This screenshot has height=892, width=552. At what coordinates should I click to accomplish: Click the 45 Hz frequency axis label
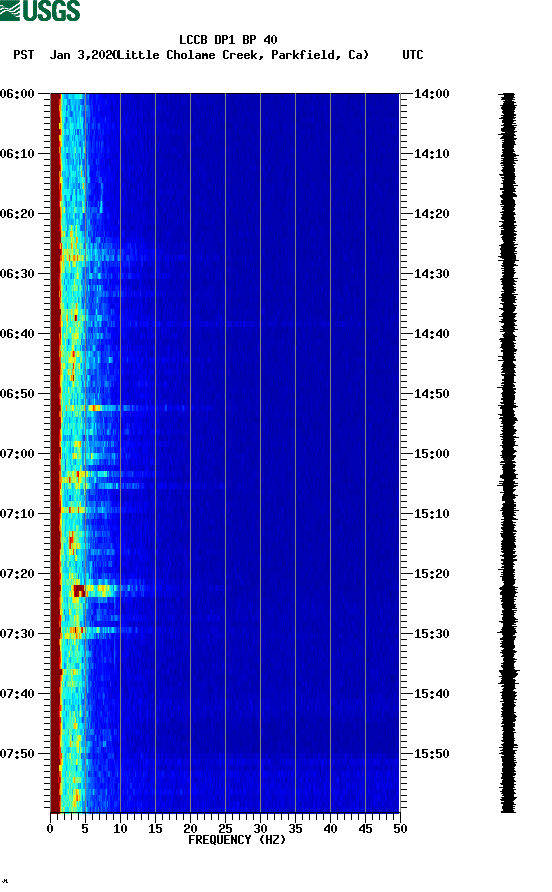365,829
